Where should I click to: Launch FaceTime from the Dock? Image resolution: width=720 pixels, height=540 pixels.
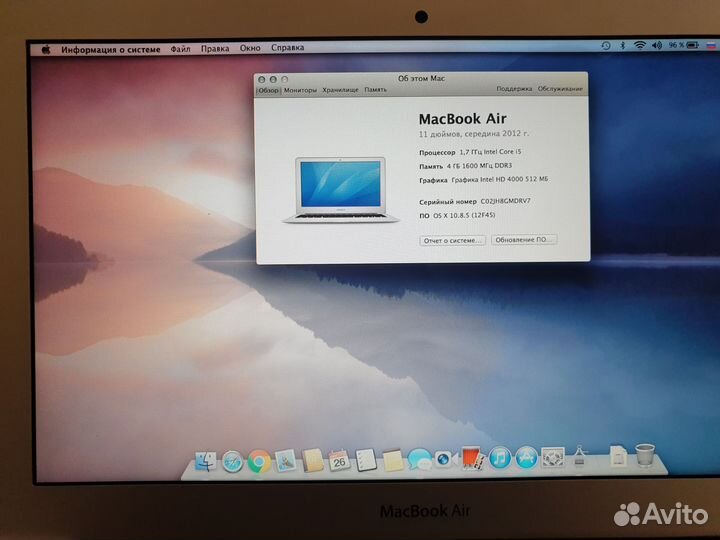[445, 459]
